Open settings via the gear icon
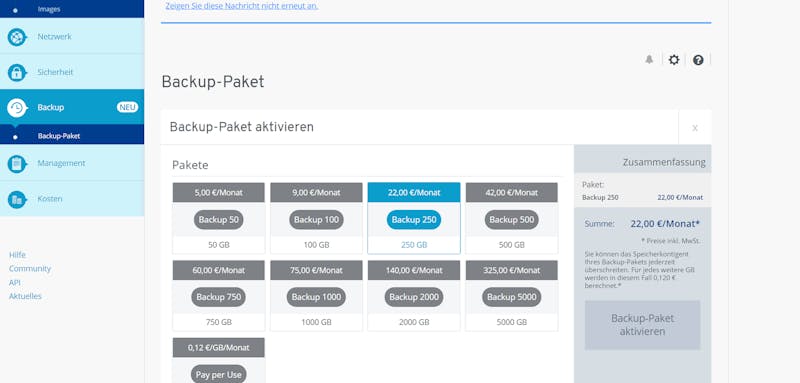Viewport: 800px width, 383px height. pyautogui.click(x=674, y=60)
